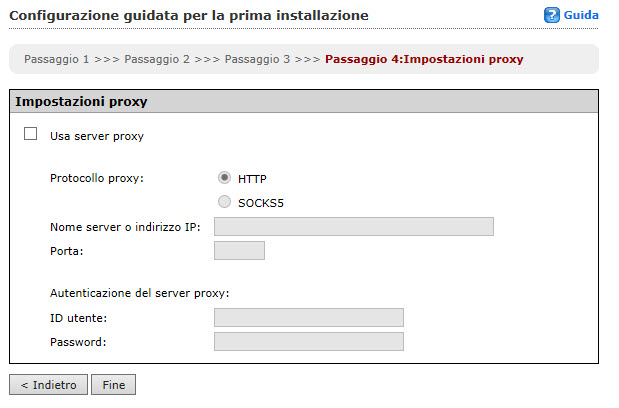Click the Fine button to finish

tap(113, 385)
